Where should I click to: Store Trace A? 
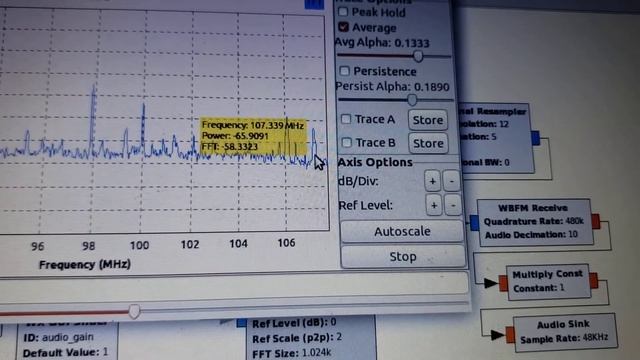point(428,120)
